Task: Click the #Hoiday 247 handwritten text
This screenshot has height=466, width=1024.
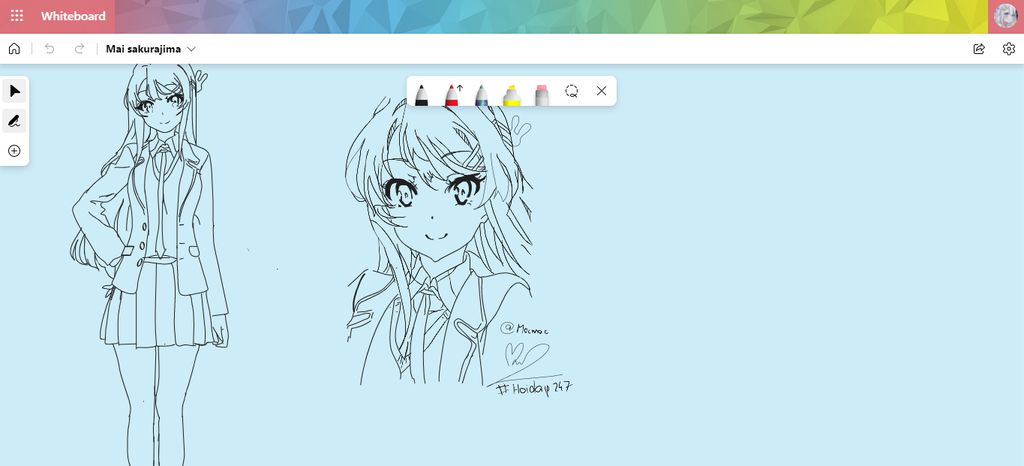Action: click(534, 389)
